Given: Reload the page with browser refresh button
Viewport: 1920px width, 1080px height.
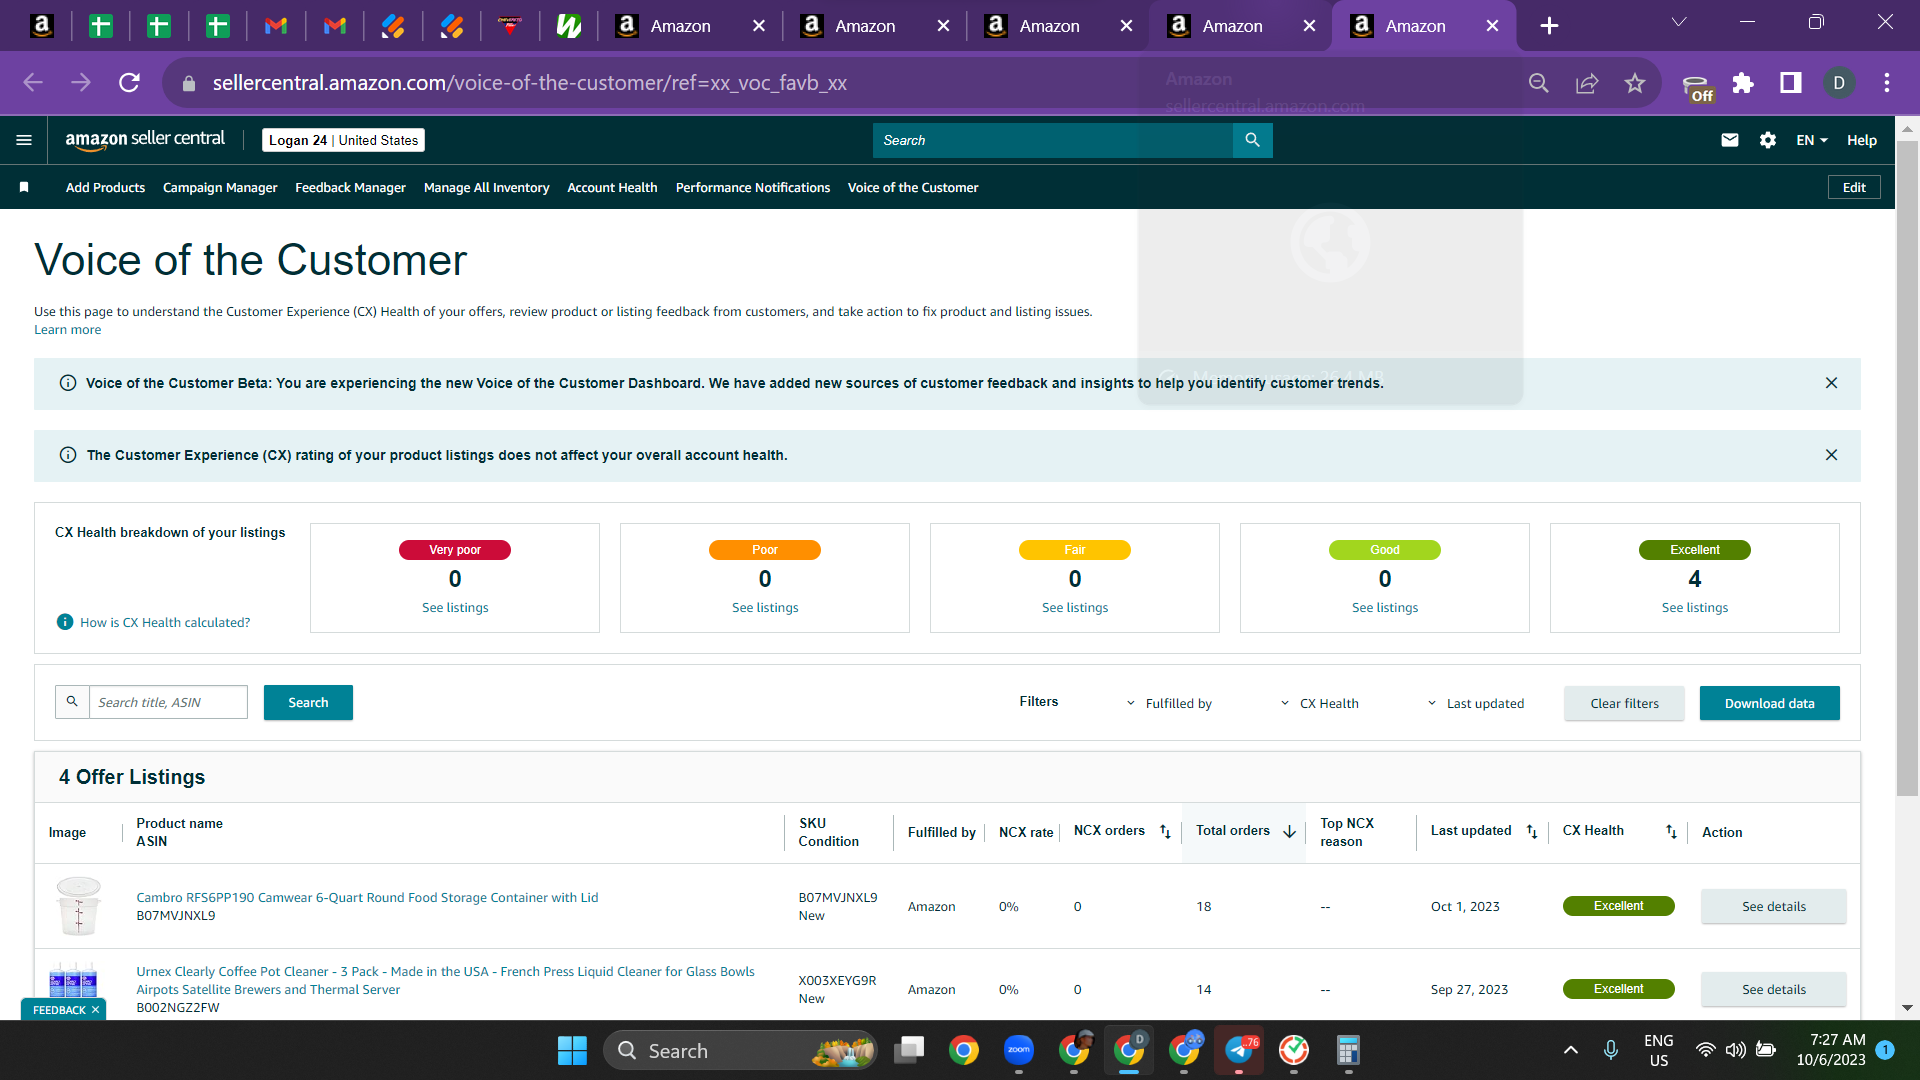Looking at the screenshot, I should [x=129, y=83].
